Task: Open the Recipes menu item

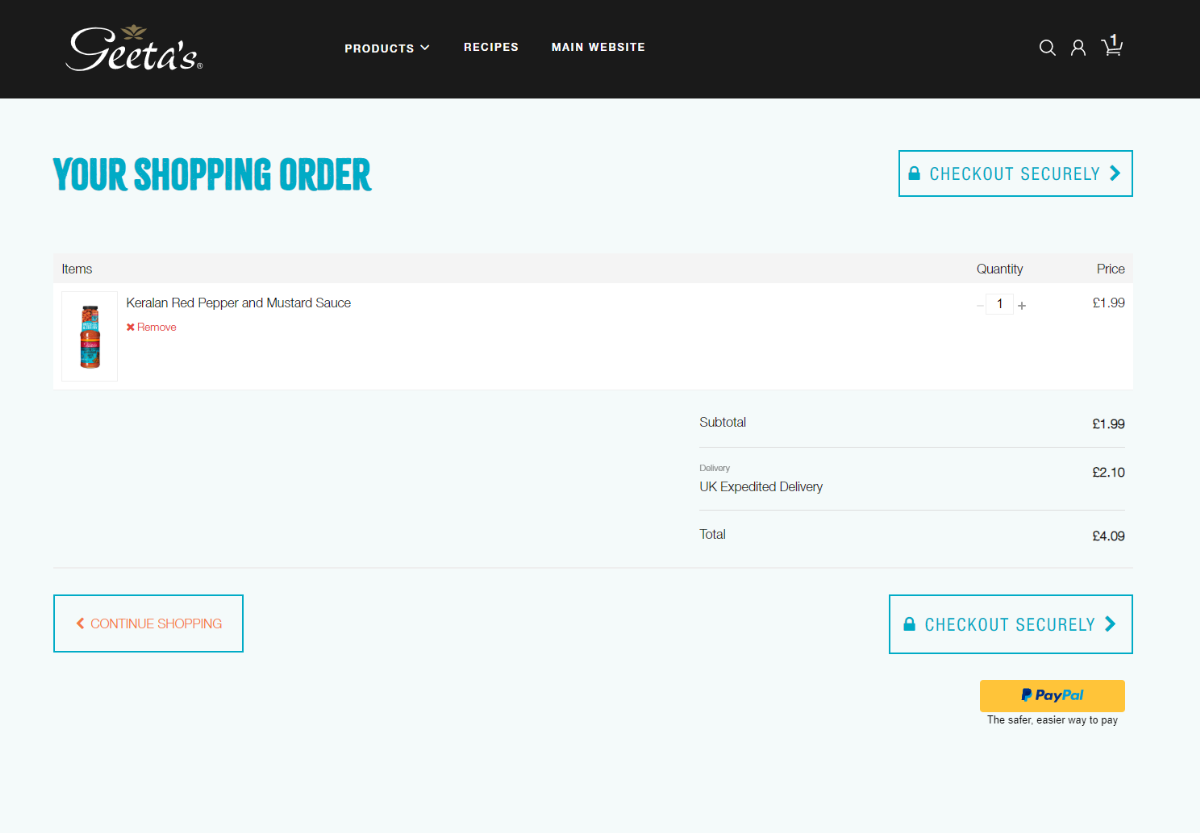Action: point(491,47)
